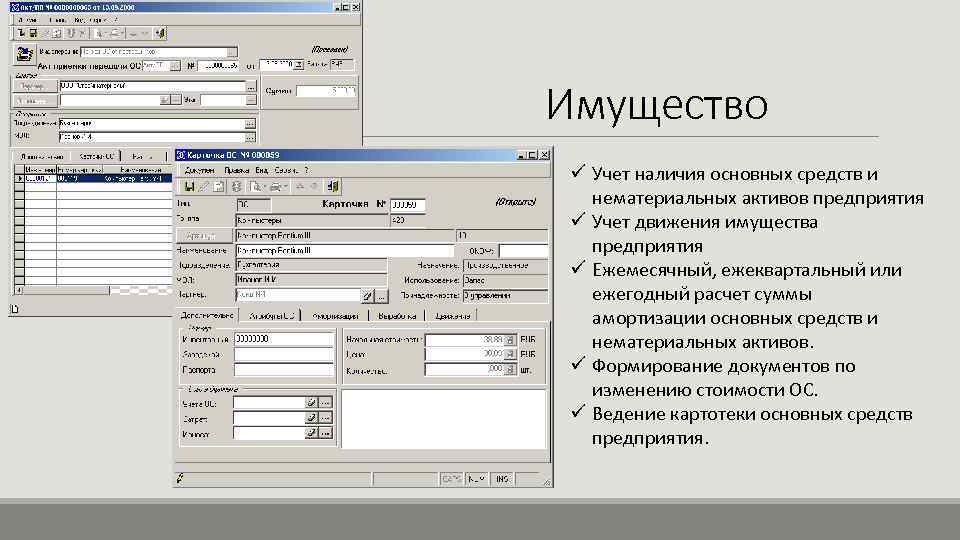
Task: Click the Сумма field in Акт window
Action: 326,91
